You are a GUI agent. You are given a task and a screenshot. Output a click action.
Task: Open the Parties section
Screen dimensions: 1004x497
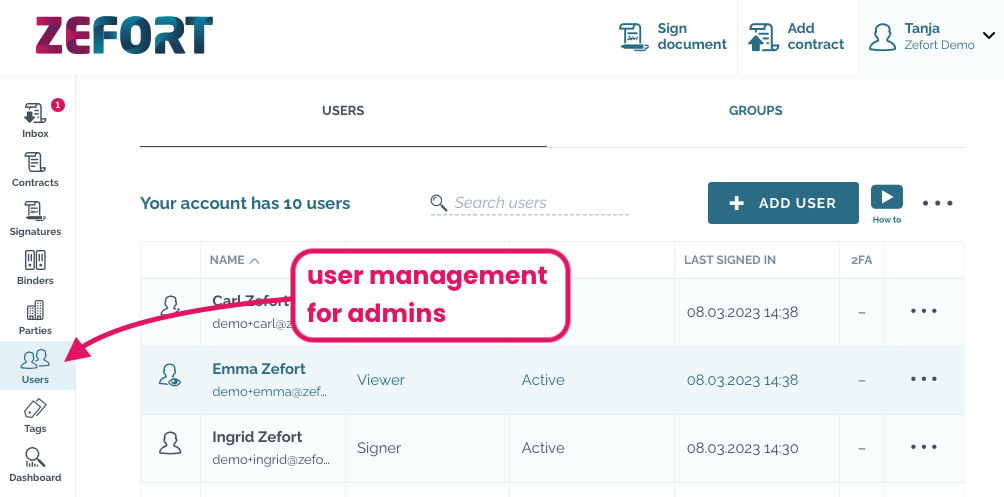tap(35, 317)
